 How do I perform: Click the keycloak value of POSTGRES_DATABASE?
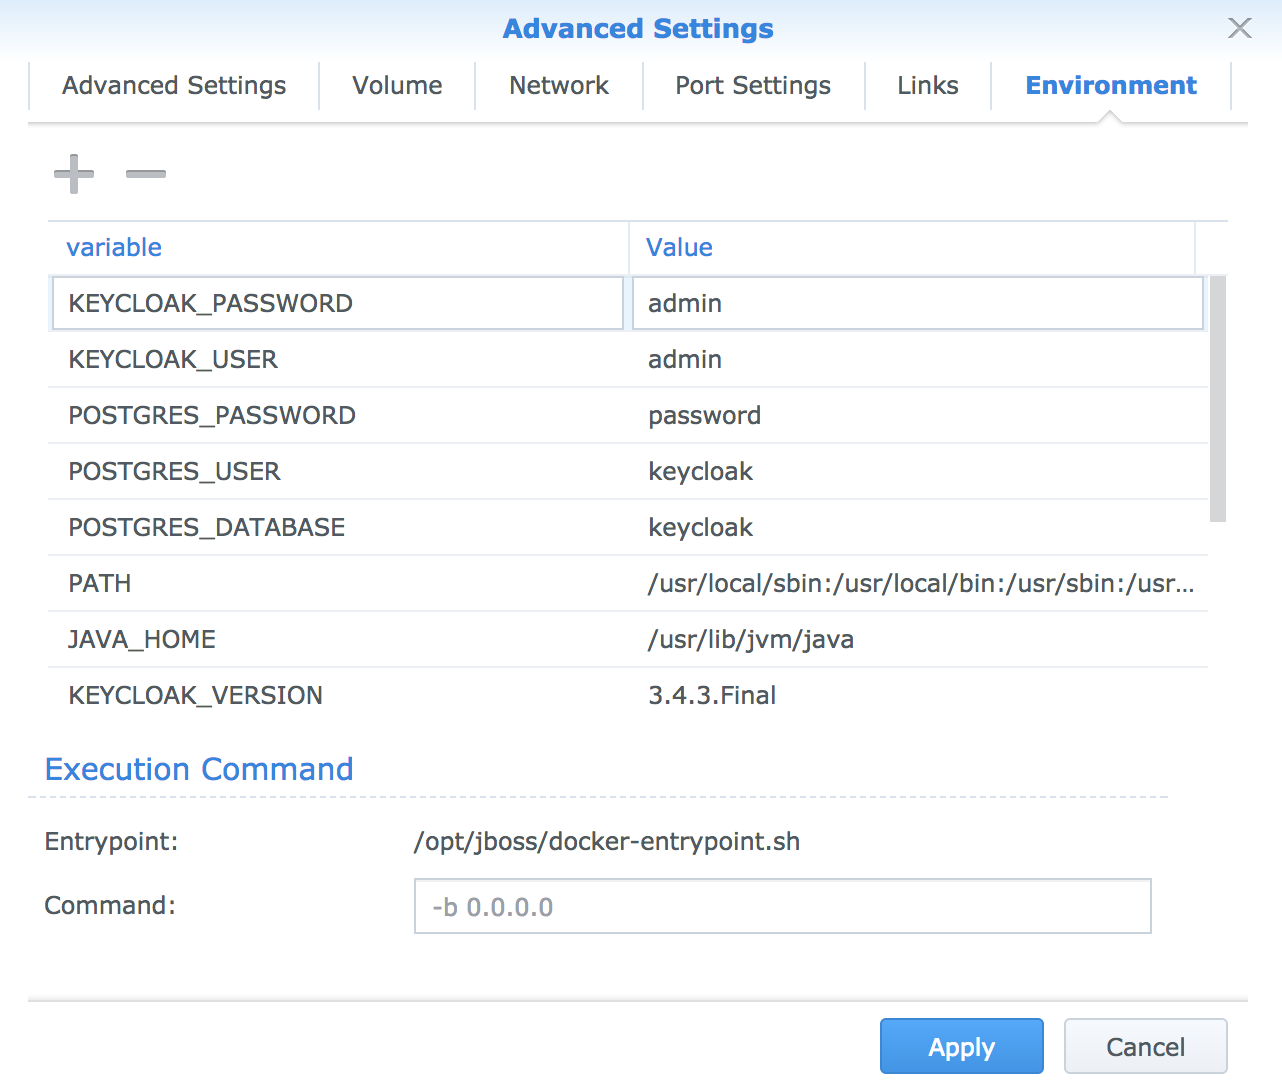918,527
